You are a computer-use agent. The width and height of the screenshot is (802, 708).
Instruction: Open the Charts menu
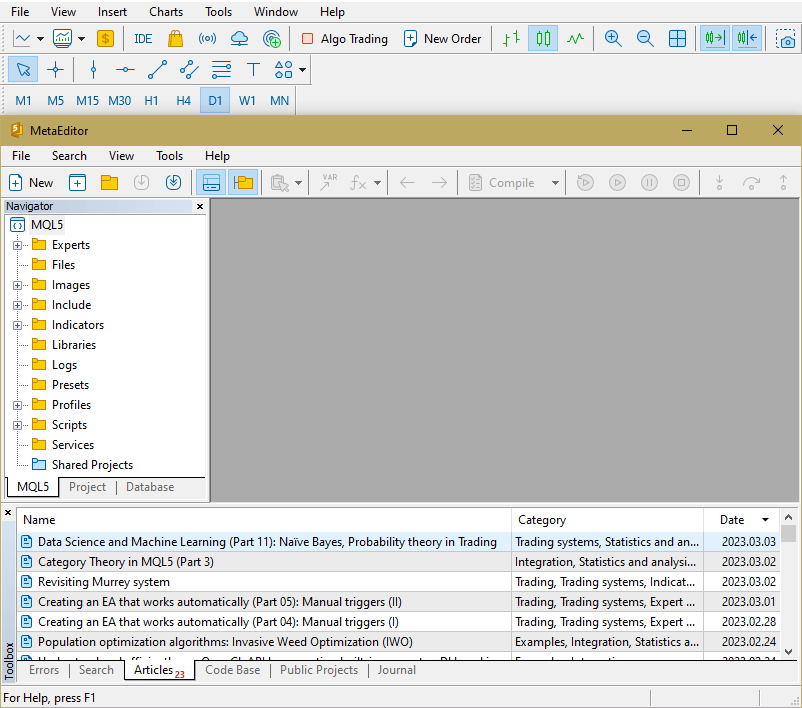click(x=166, y=12)
